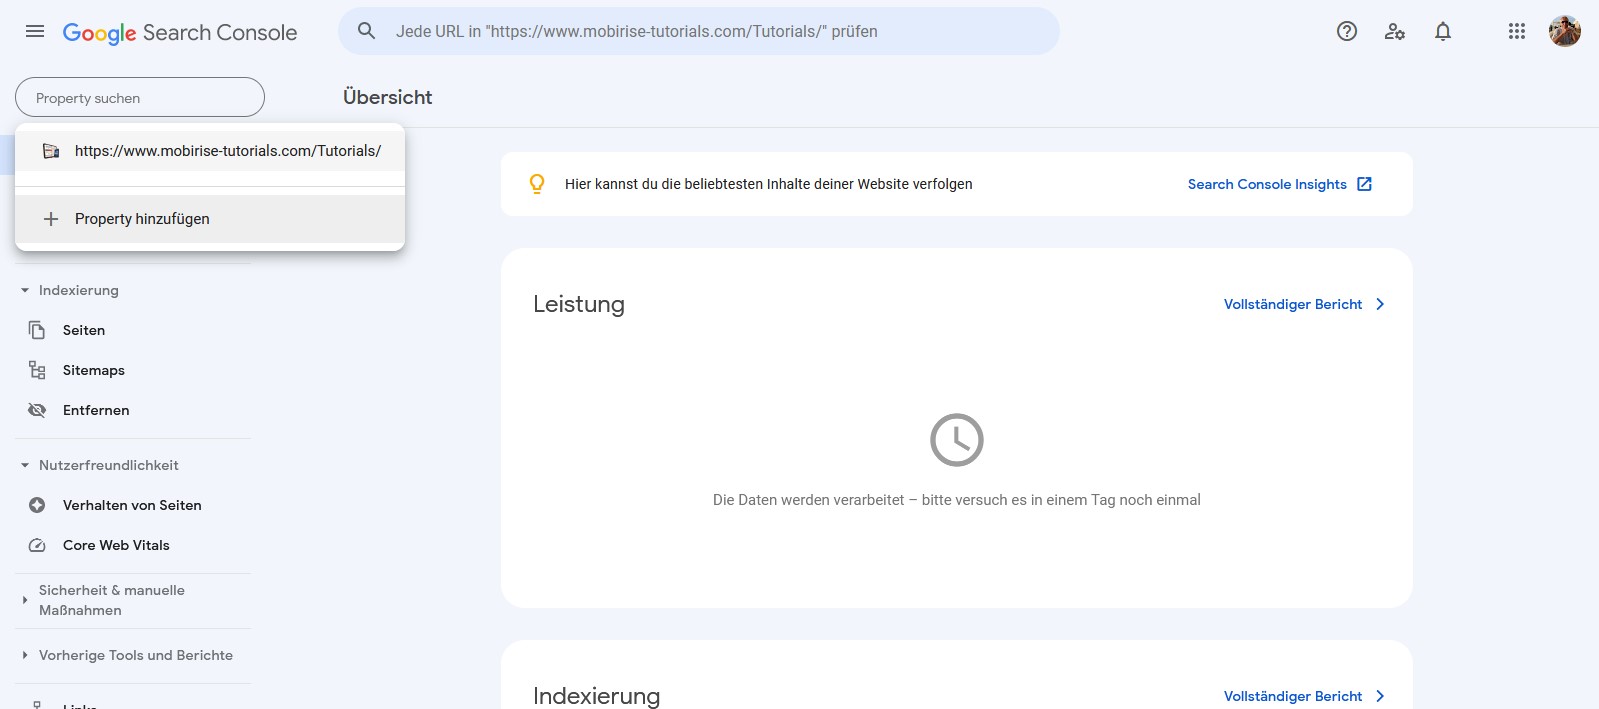
Task: Focus the Property suchen field
Action: pyautogui.click(x=140, y=97)
